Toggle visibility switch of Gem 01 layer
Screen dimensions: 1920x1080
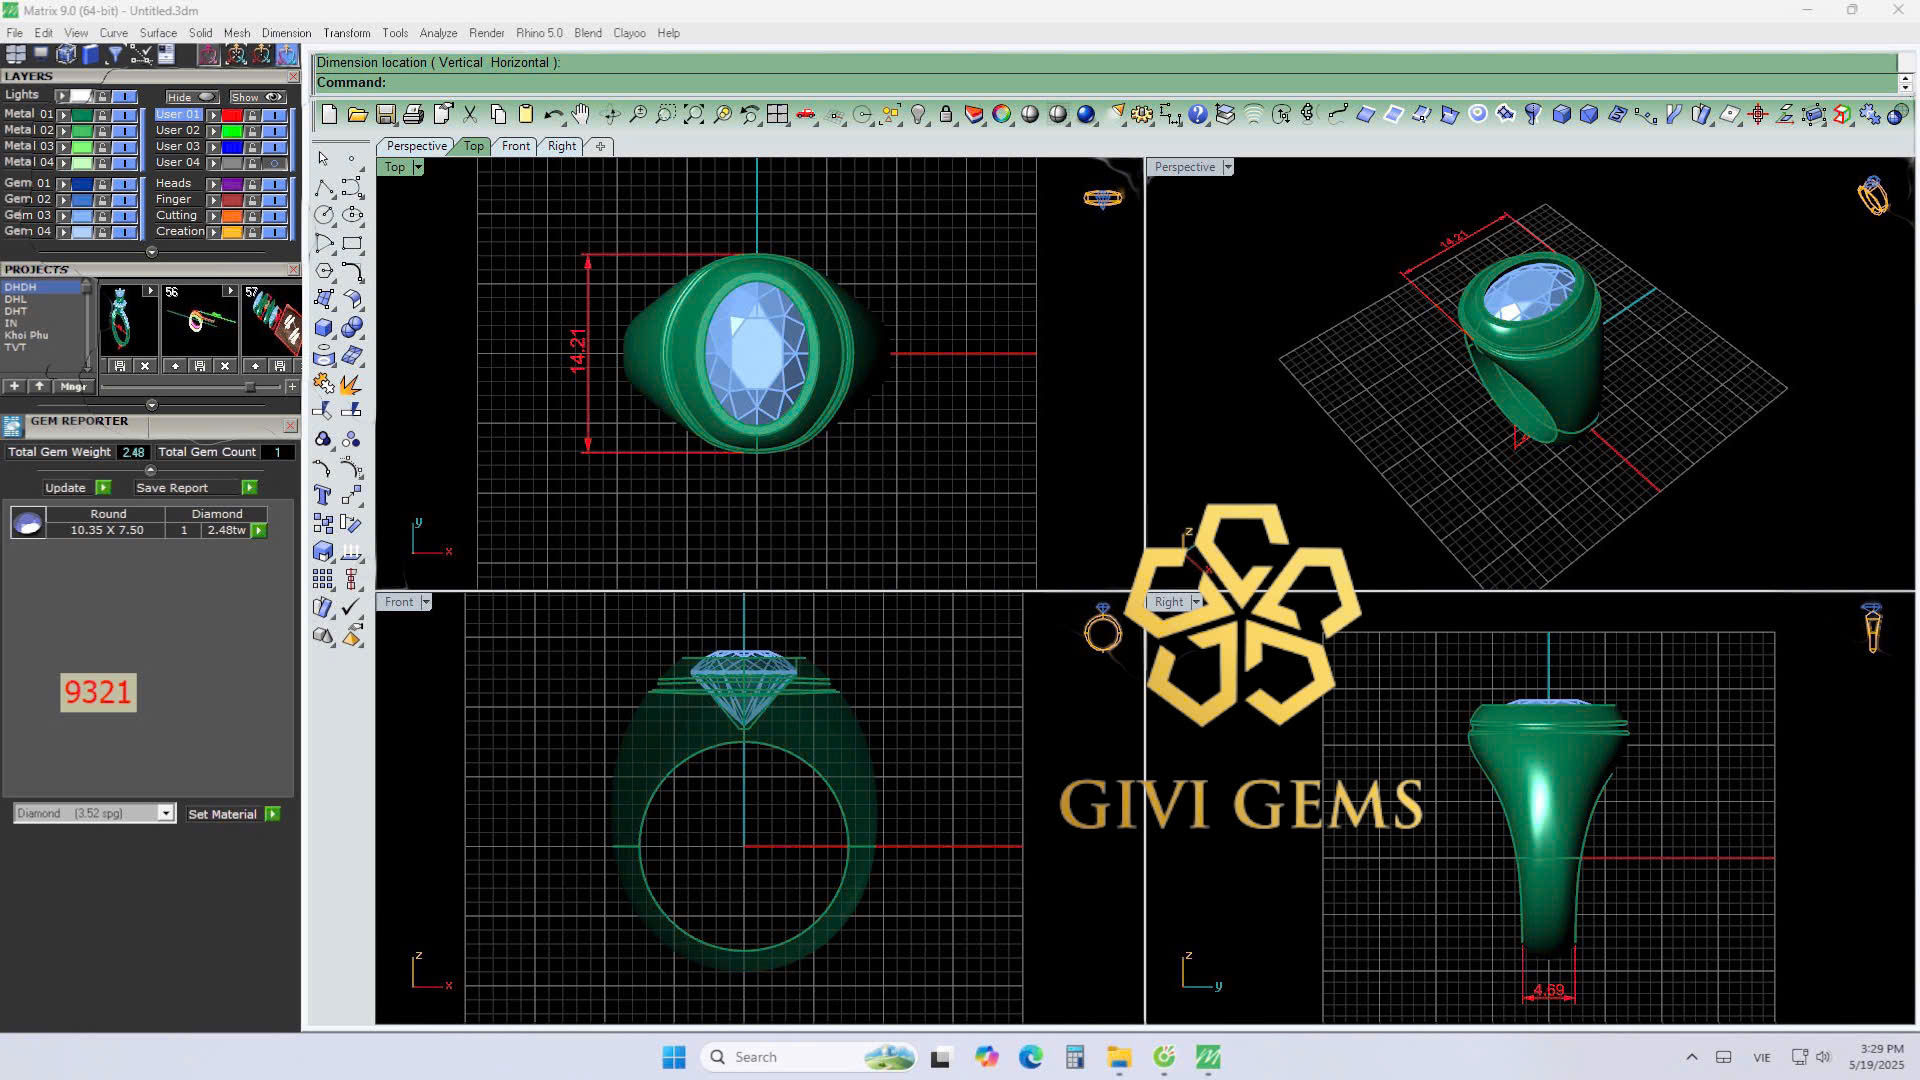tap(125, 184)
